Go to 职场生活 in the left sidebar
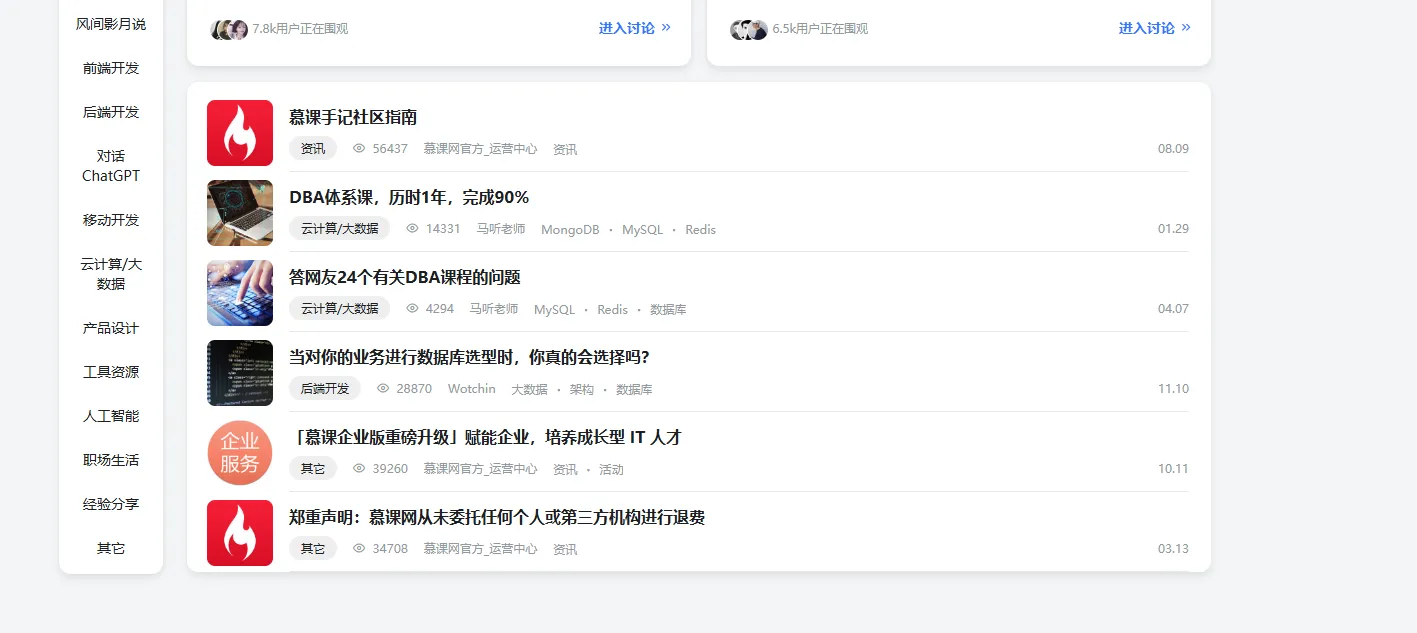Viewport: 1417px width, 633px height. tap(111, 460)
